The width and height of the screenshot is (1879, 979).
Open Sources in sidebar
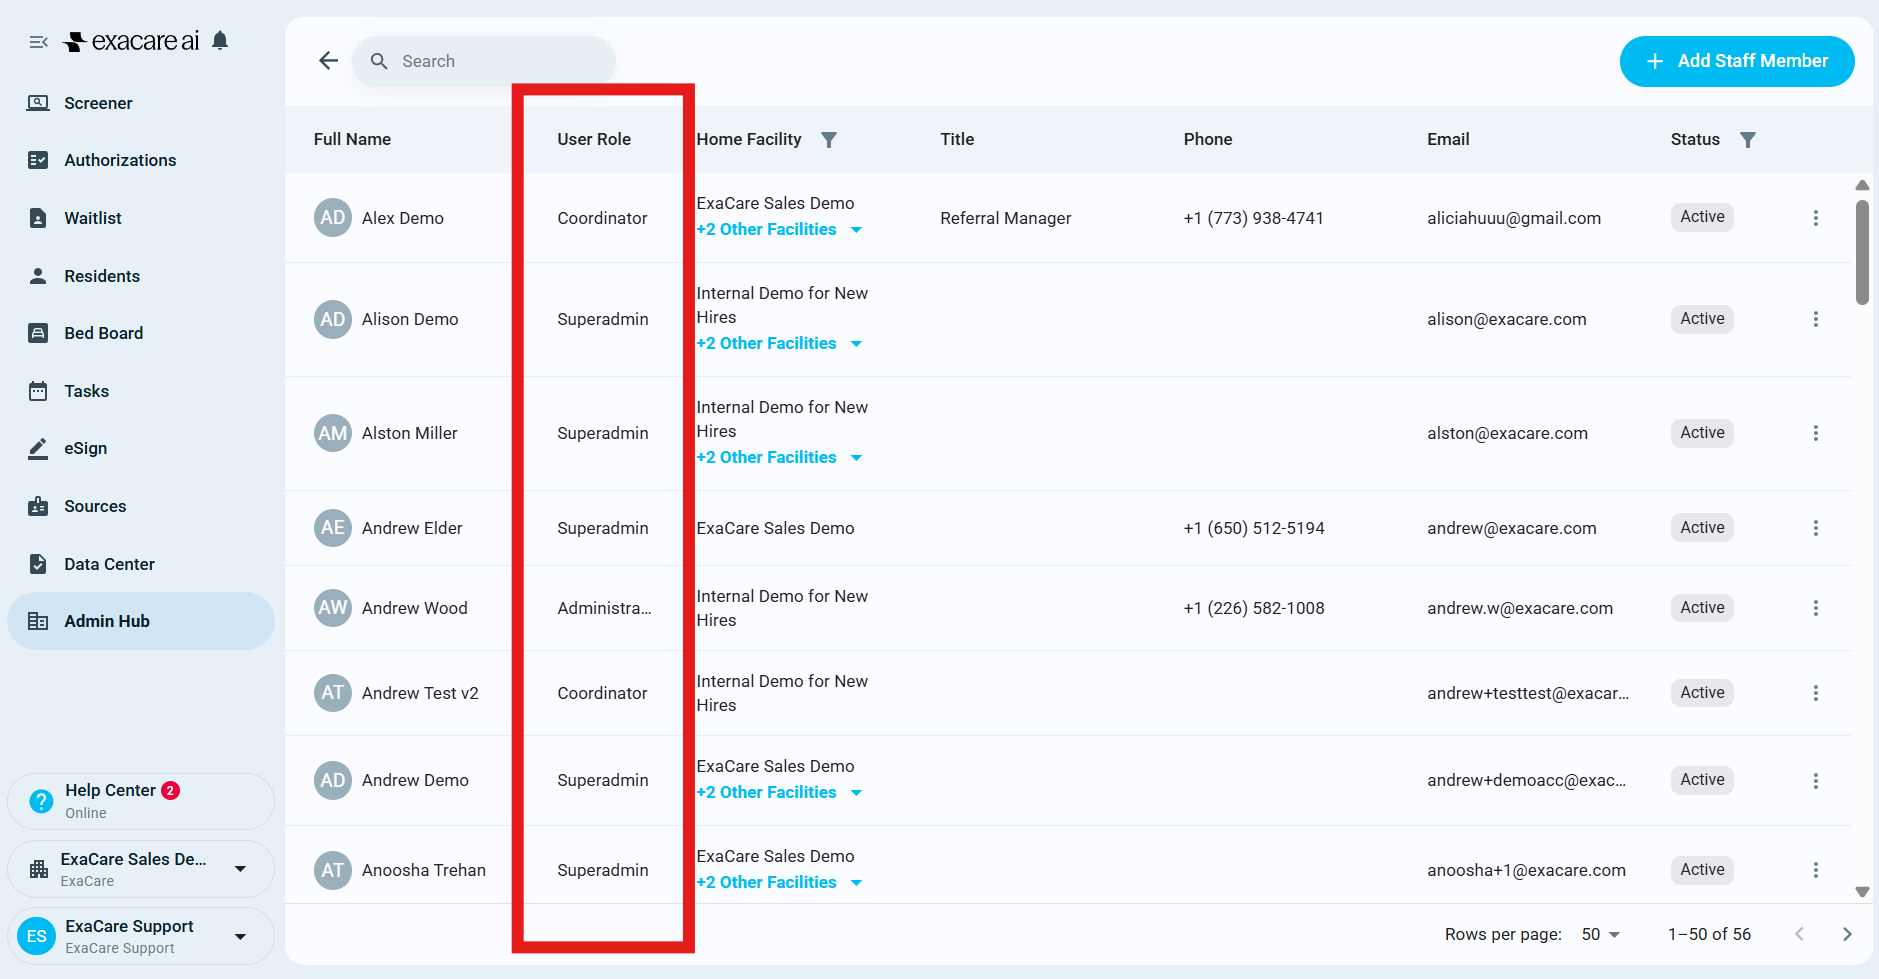[141, 506]
